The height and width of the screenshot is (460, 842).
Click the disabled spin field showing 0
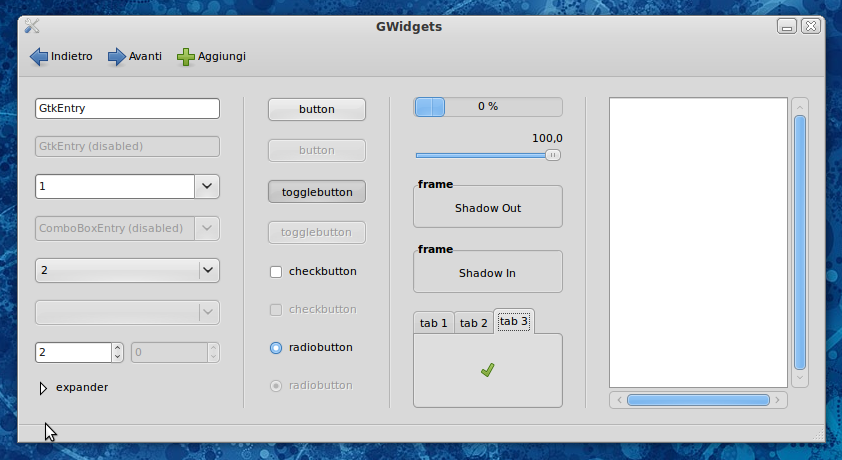coord(169,353)
